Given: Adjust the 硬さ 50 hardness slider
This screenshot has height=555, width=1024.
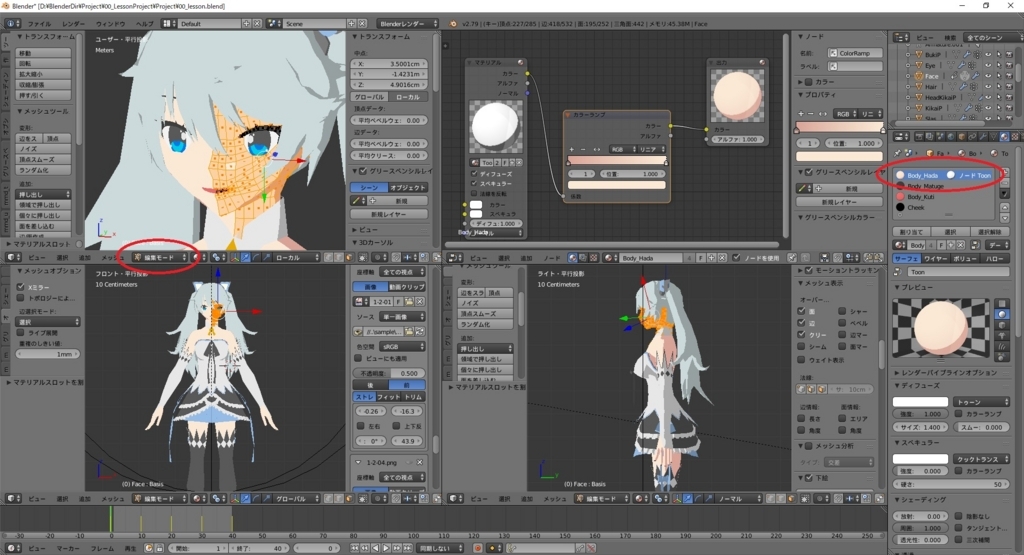Looking at the screenshot, I should point(951,484).
